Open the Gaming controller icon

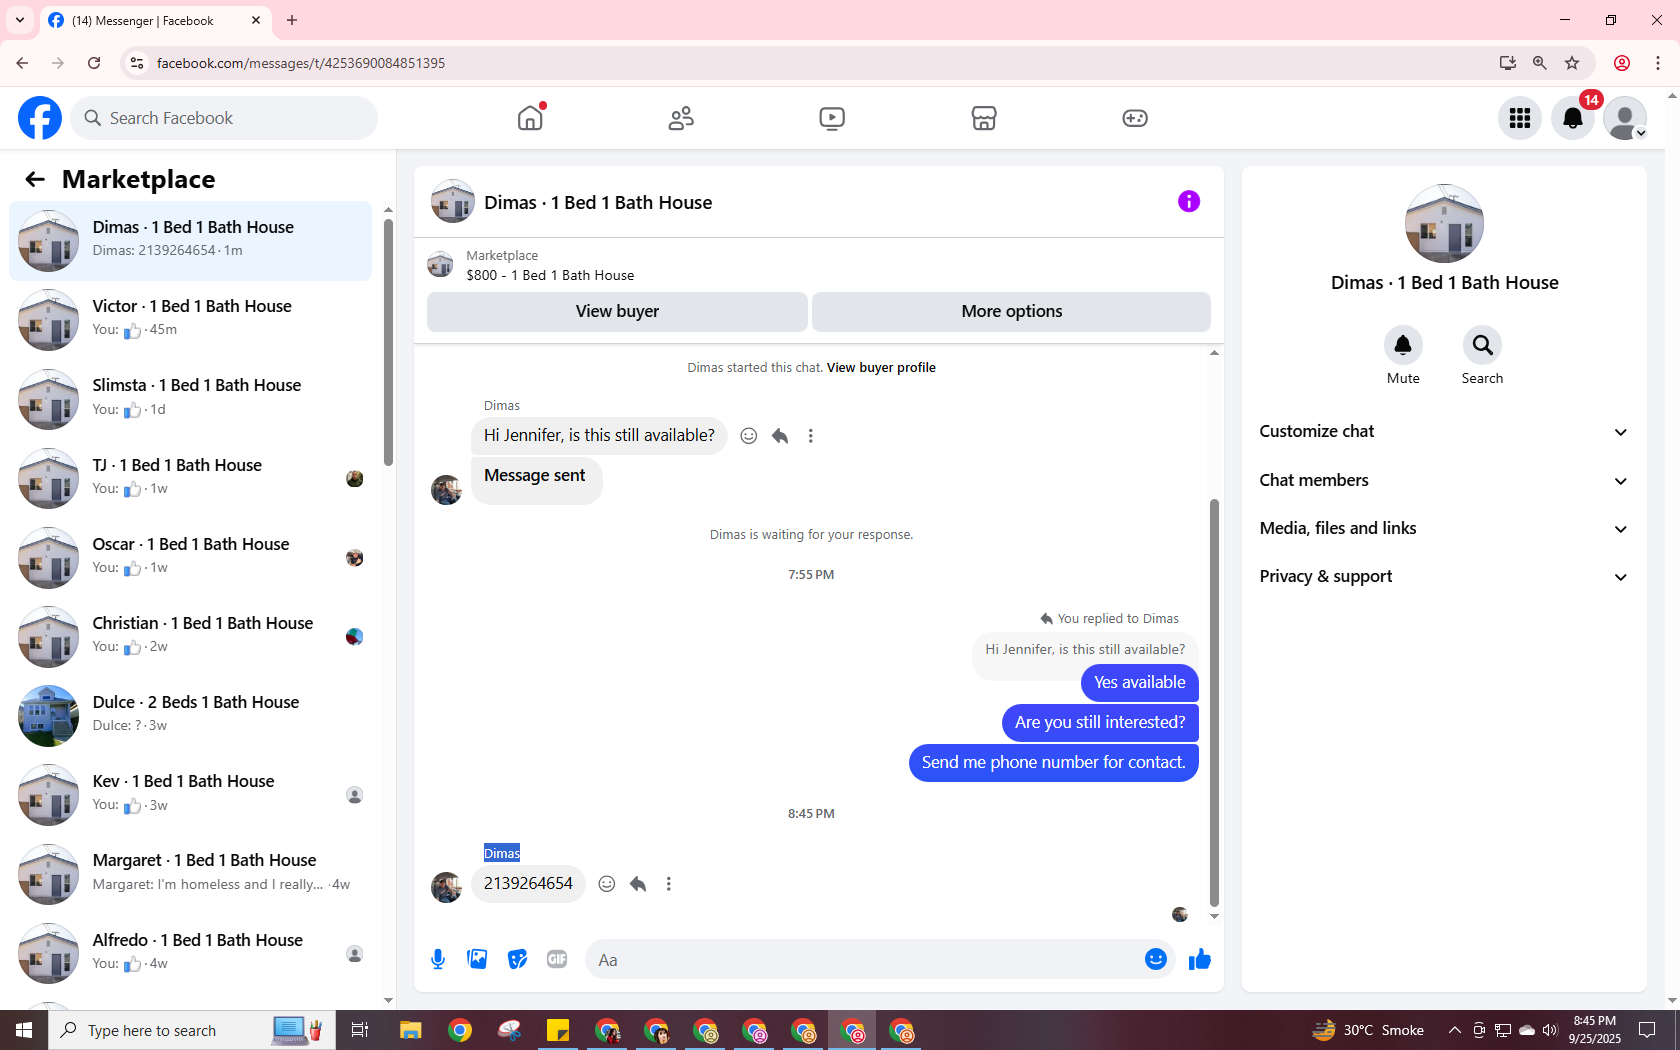point(1135,118)
